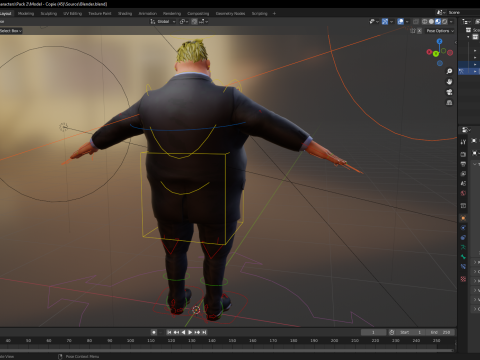Screen dimensions: 480x360
Task: Click the Scene name field
Action: tap(463, 12)
